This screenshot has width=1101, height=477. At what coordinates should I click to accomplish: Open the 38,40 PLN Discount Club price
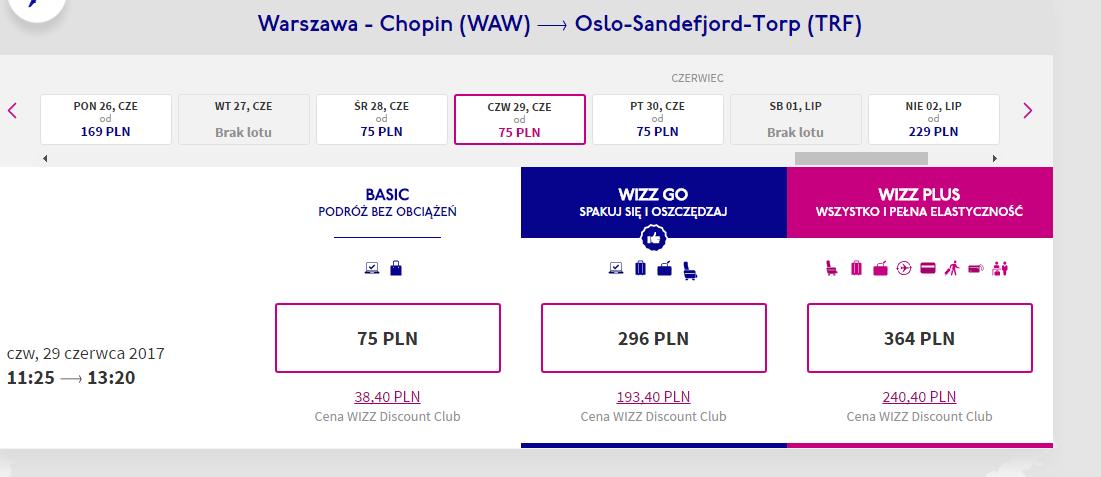coord(388,397)
